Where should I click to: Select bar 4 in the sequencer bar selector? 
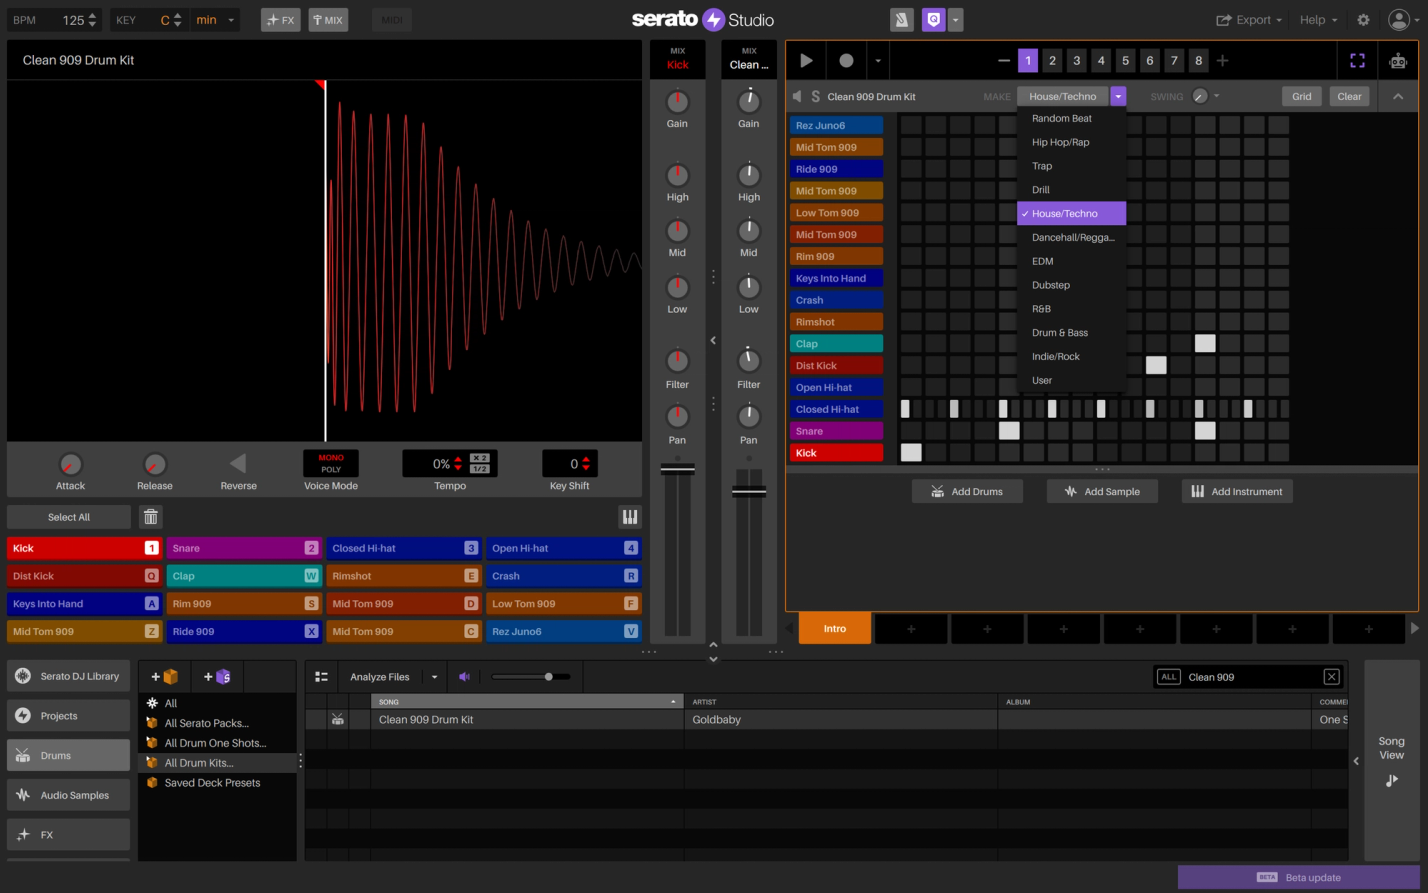1101,60
